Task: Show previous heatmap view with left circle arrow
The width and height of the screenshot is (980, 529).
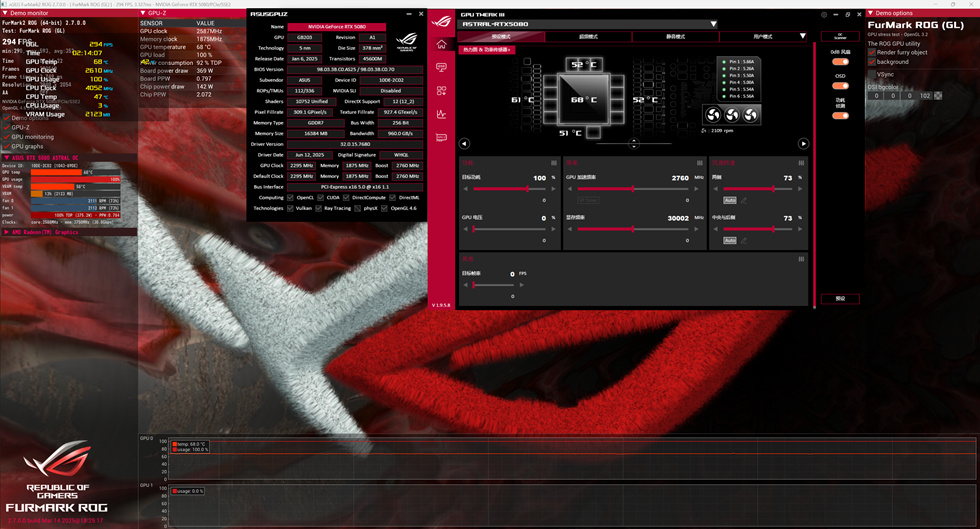Action: (464, 144)
